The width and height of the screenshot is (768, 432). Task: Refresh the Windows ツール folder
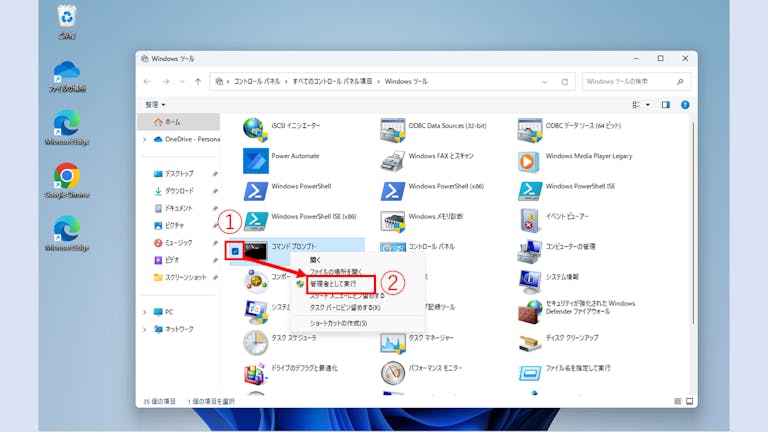coord(564,82)
